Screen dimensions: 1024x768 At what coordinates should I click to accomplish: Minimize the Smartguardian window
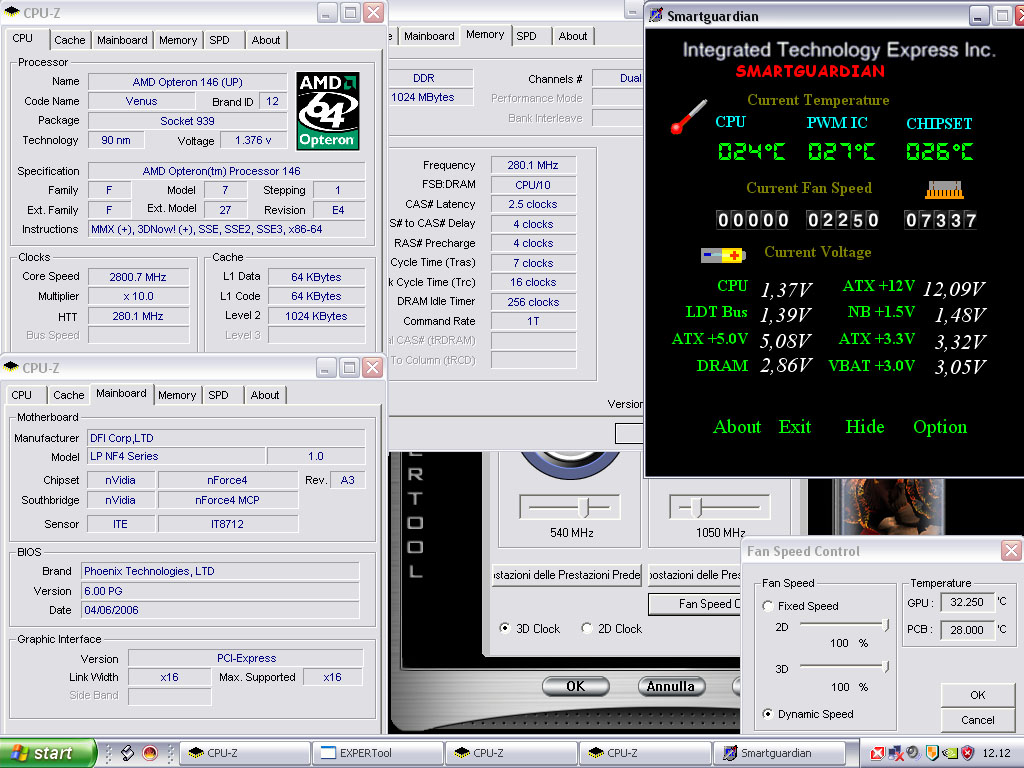[978, 16]
